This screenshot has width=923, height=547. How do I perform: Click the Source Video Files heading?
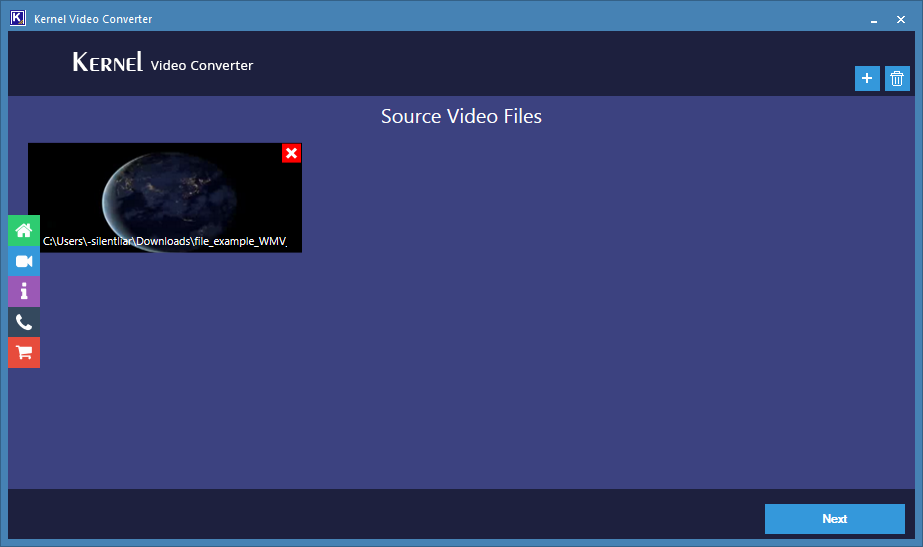click(x=461, y=117)
